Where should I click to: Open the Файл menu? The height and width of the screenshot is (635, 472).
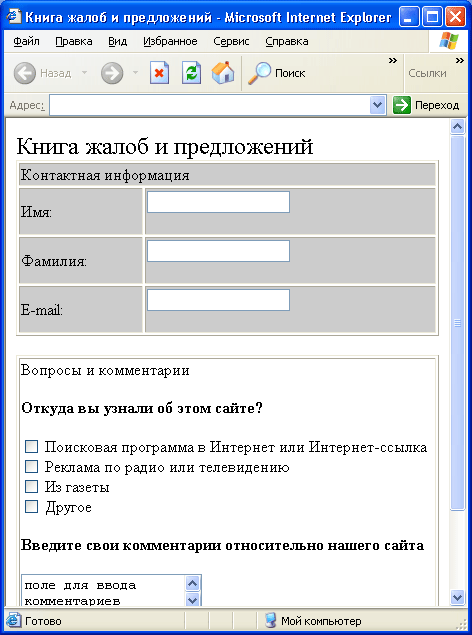pos(26,41)
